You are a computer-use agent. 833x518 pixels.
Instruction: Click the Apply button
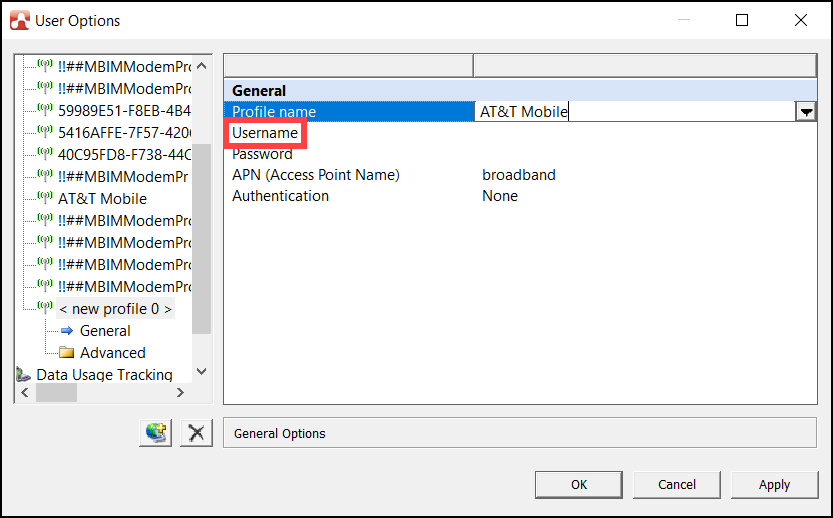click(x=774, y=485)
